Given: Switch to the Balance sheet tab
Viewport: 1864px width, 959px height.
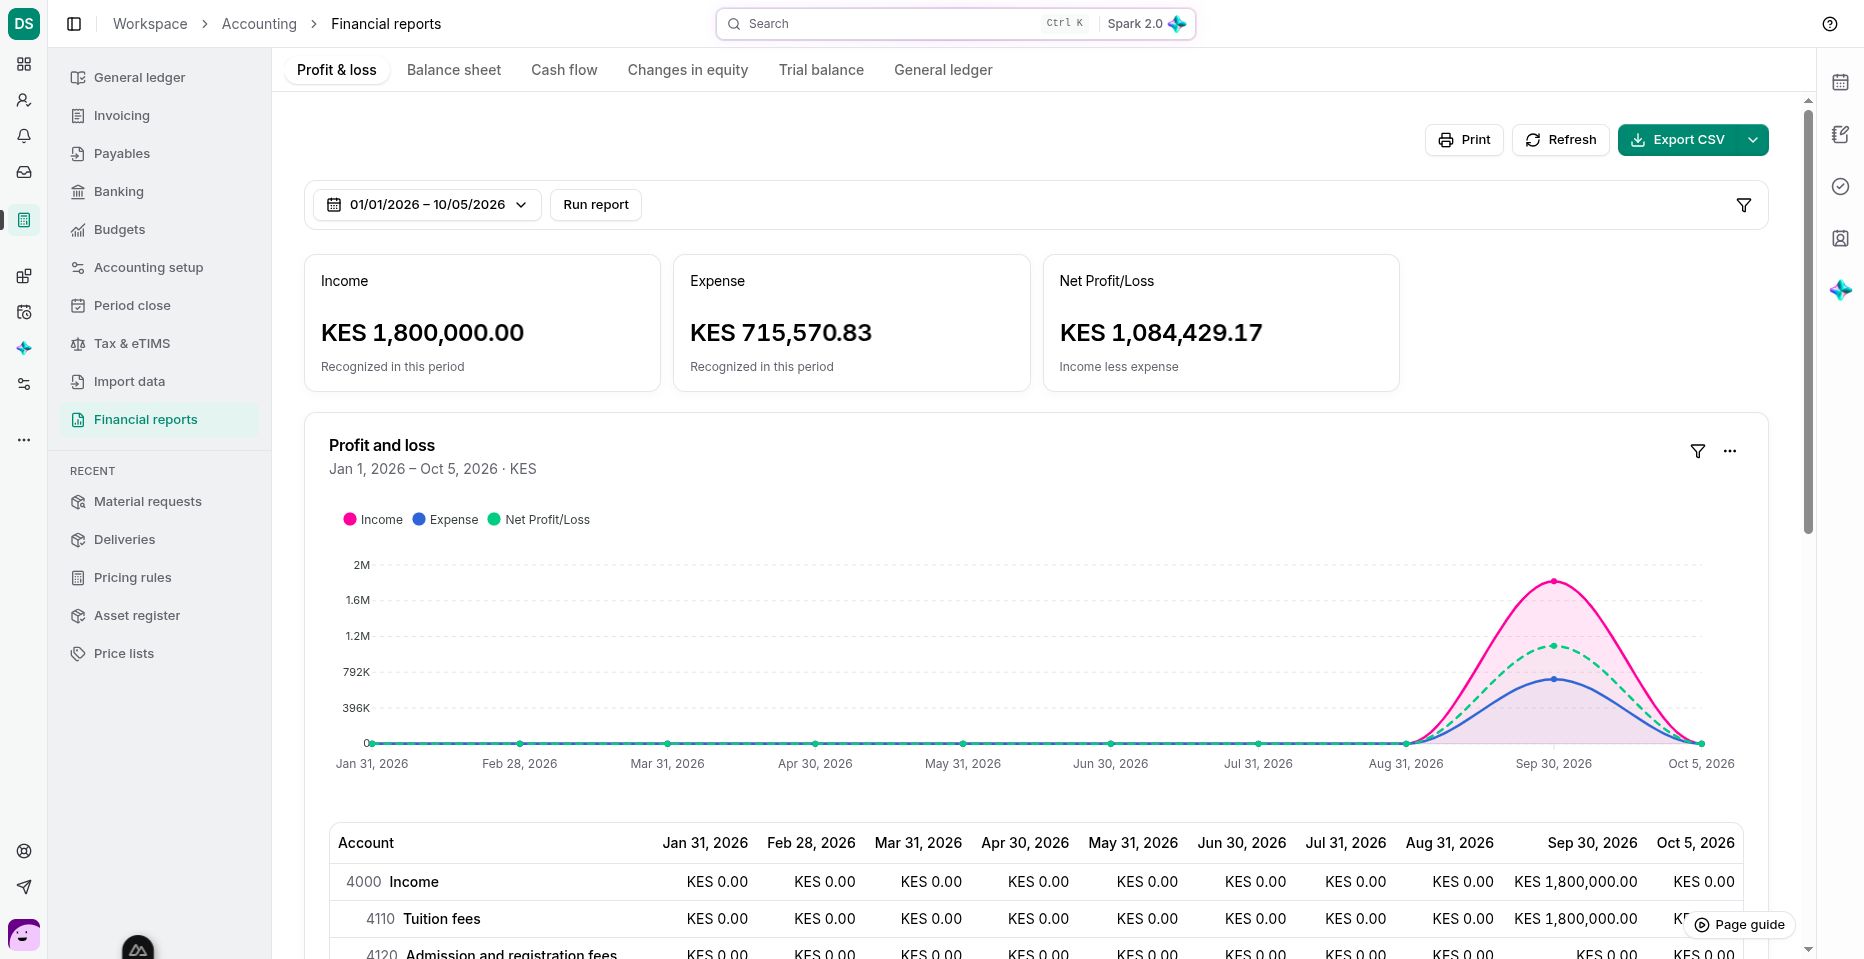Looking at the screenshot, I should point(454,70).
